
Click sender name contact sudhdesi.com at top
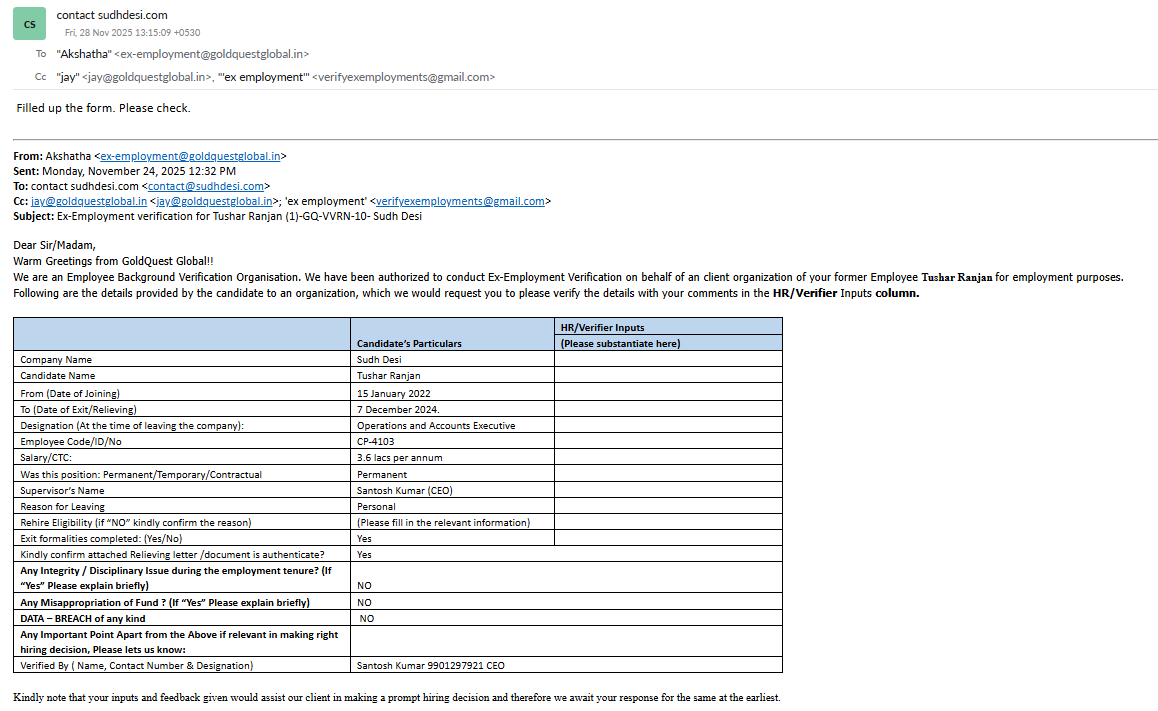point(112,15)
